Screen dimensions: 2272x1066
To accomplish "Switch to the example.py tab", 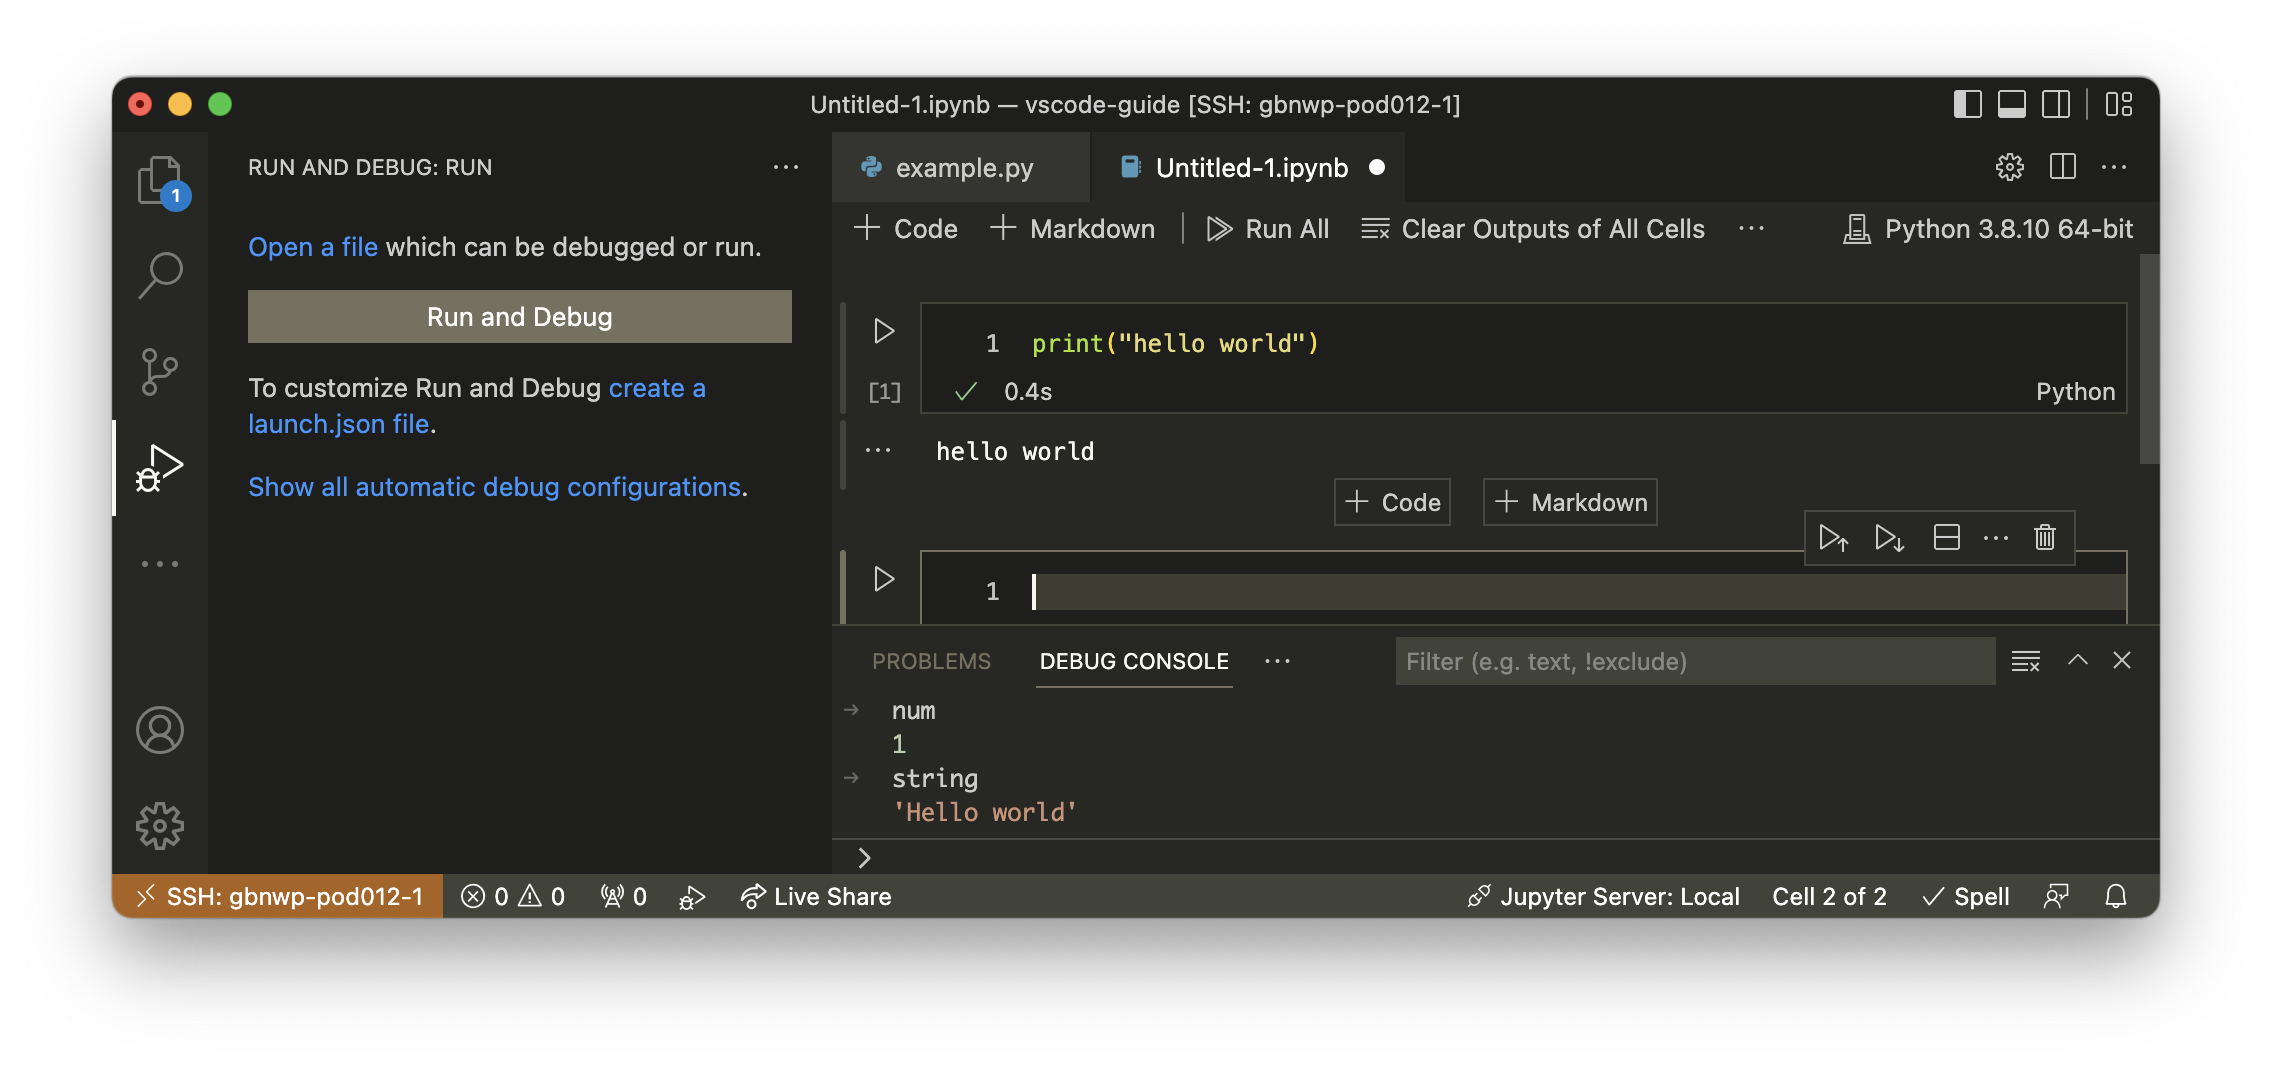I will pos(960,167).
